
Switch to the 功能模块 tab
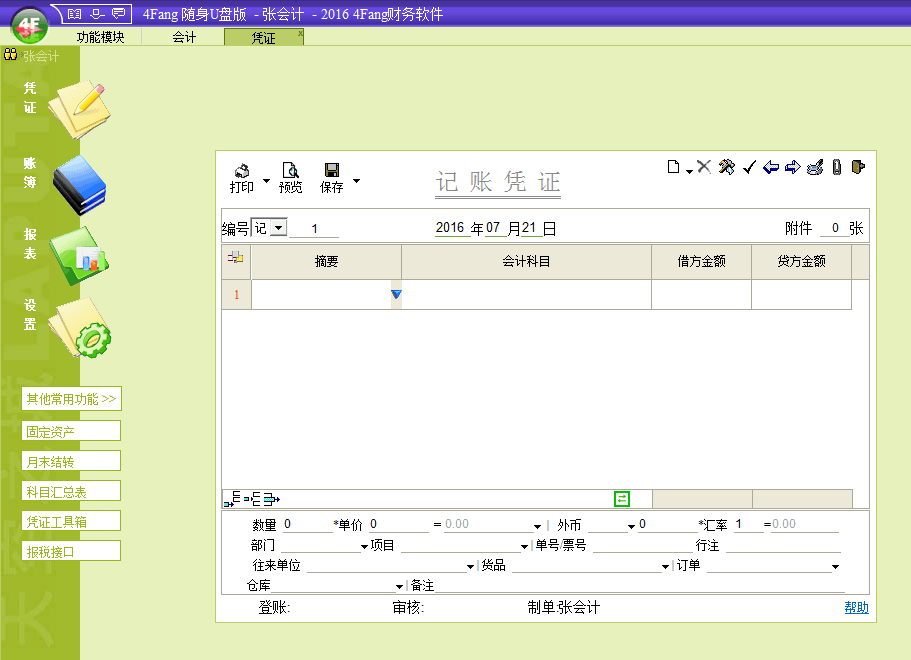tap(100, 37)
